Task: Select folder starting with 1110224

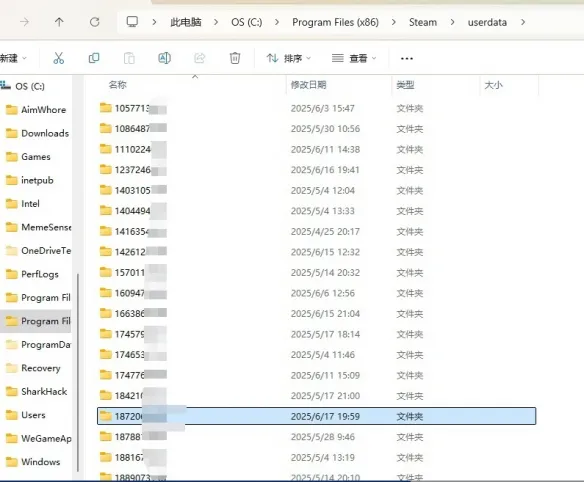Action: point(317,149)
